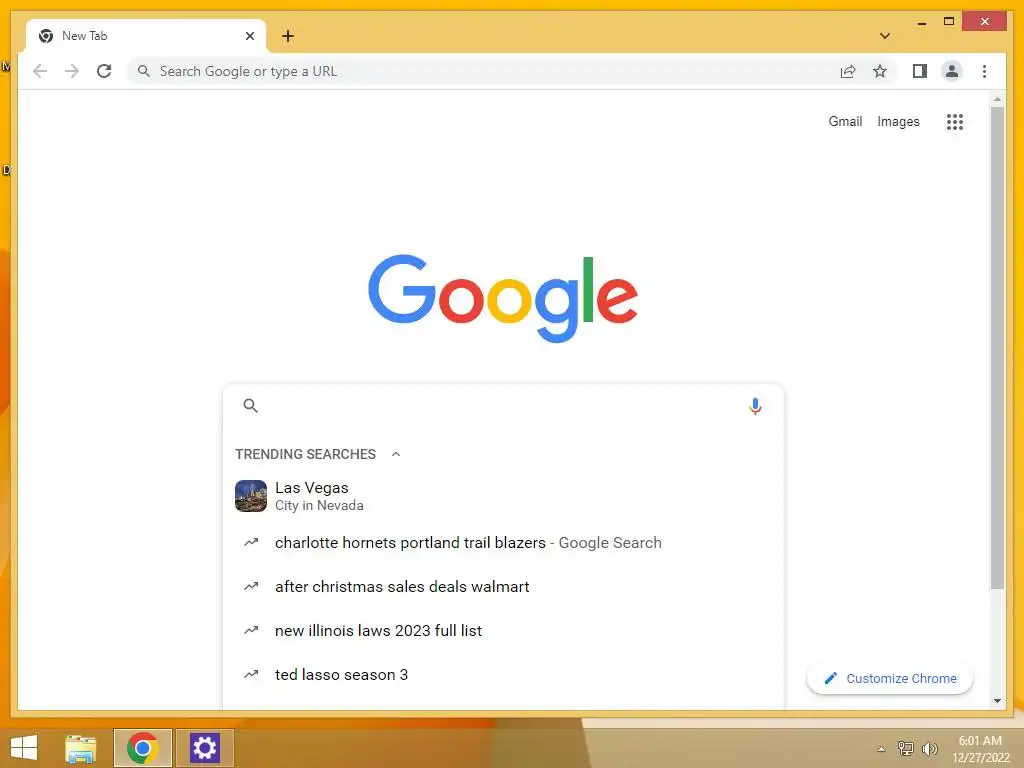Bookmark this tab with star icon
This screenshot has height=768, width=1024.
pyautogui.click(x=880, y=71)
